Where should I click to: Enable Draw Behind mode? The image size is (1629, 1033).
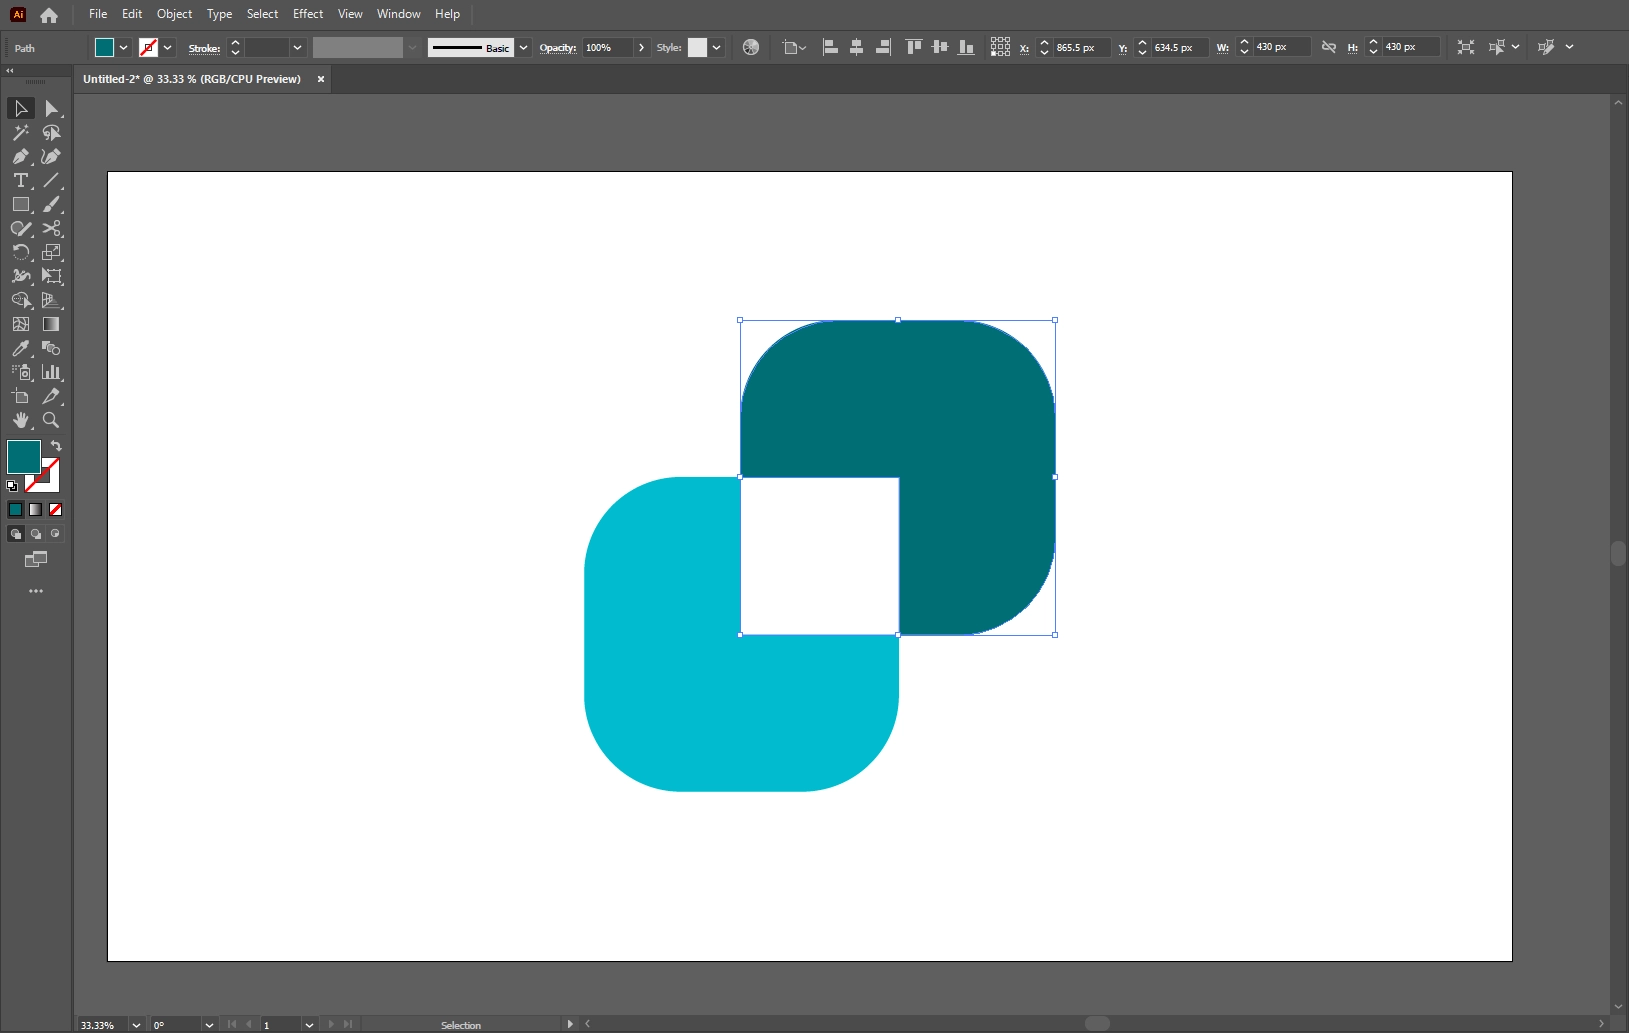[x=36, y=533]
